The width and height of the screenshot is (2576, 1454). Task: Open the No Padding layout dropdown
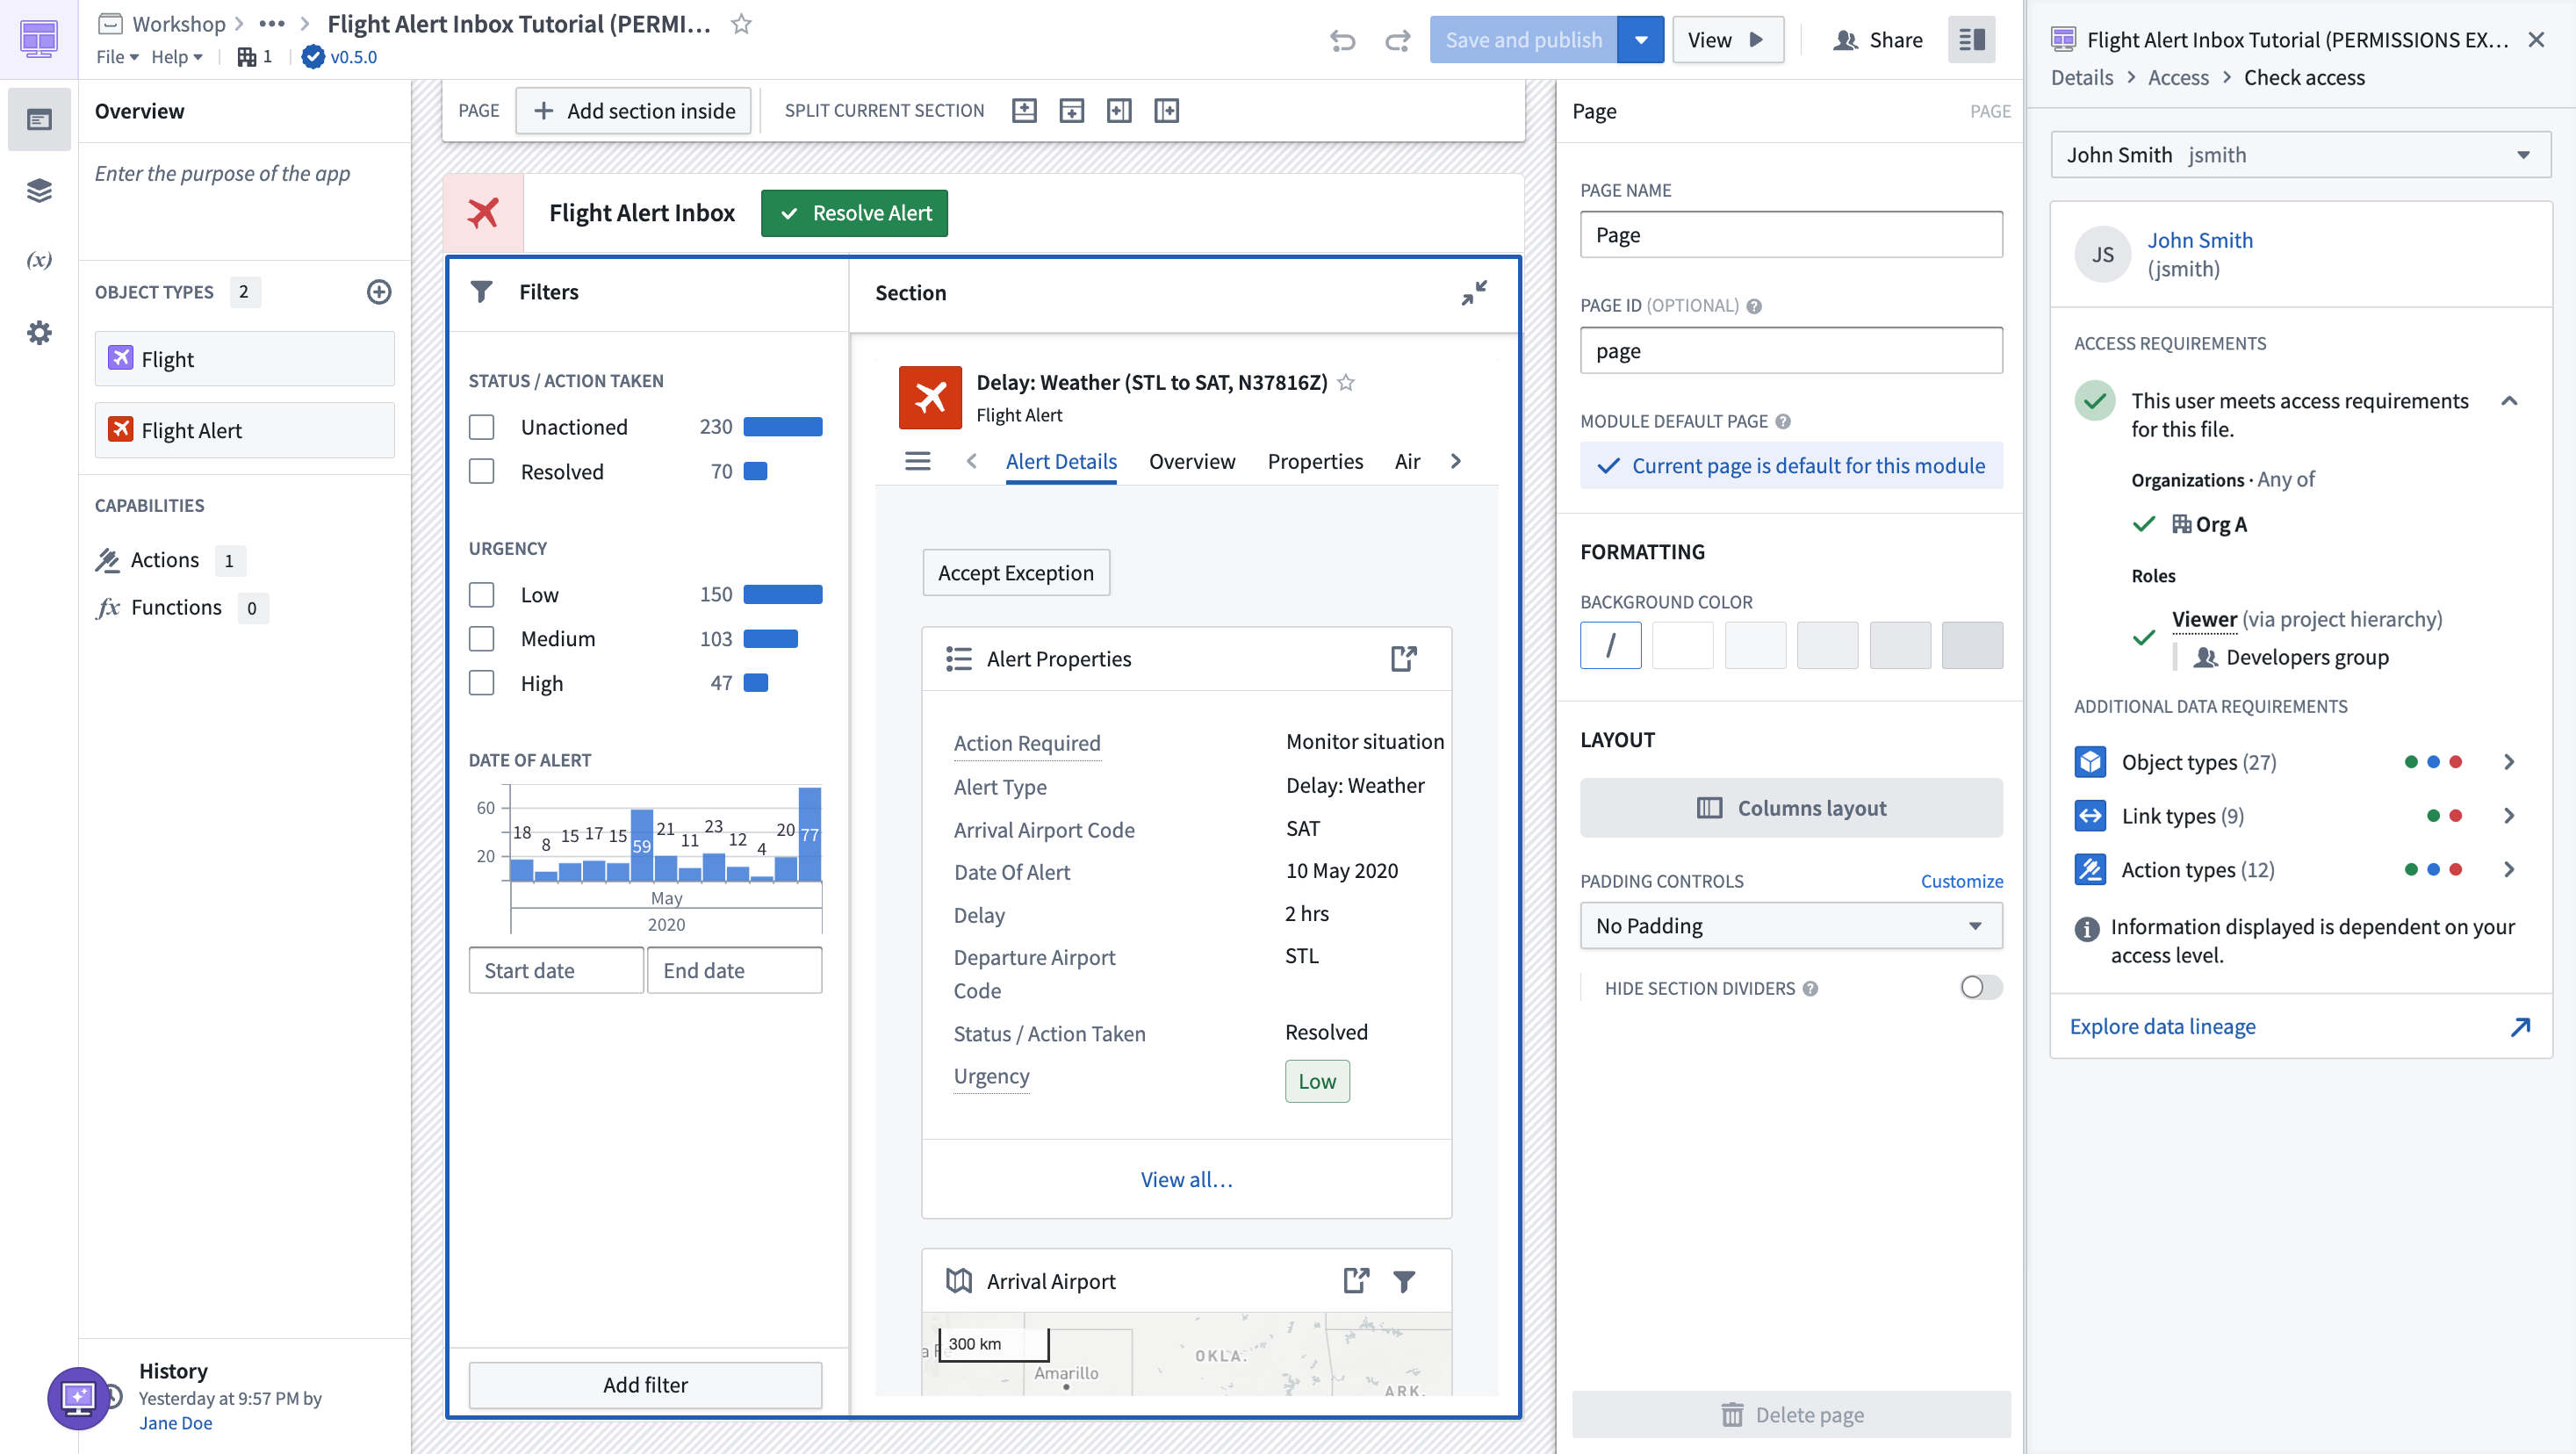pyautogui.click(x=1790, y=924)
